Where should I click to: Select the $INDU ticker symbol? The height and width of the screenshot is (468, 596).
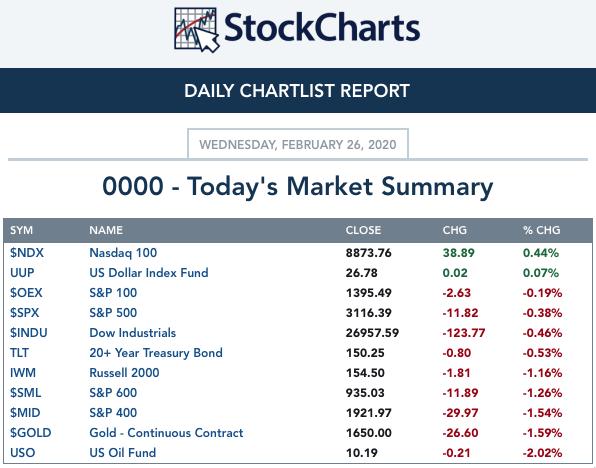pyautogui.click(x=29, y=333)
